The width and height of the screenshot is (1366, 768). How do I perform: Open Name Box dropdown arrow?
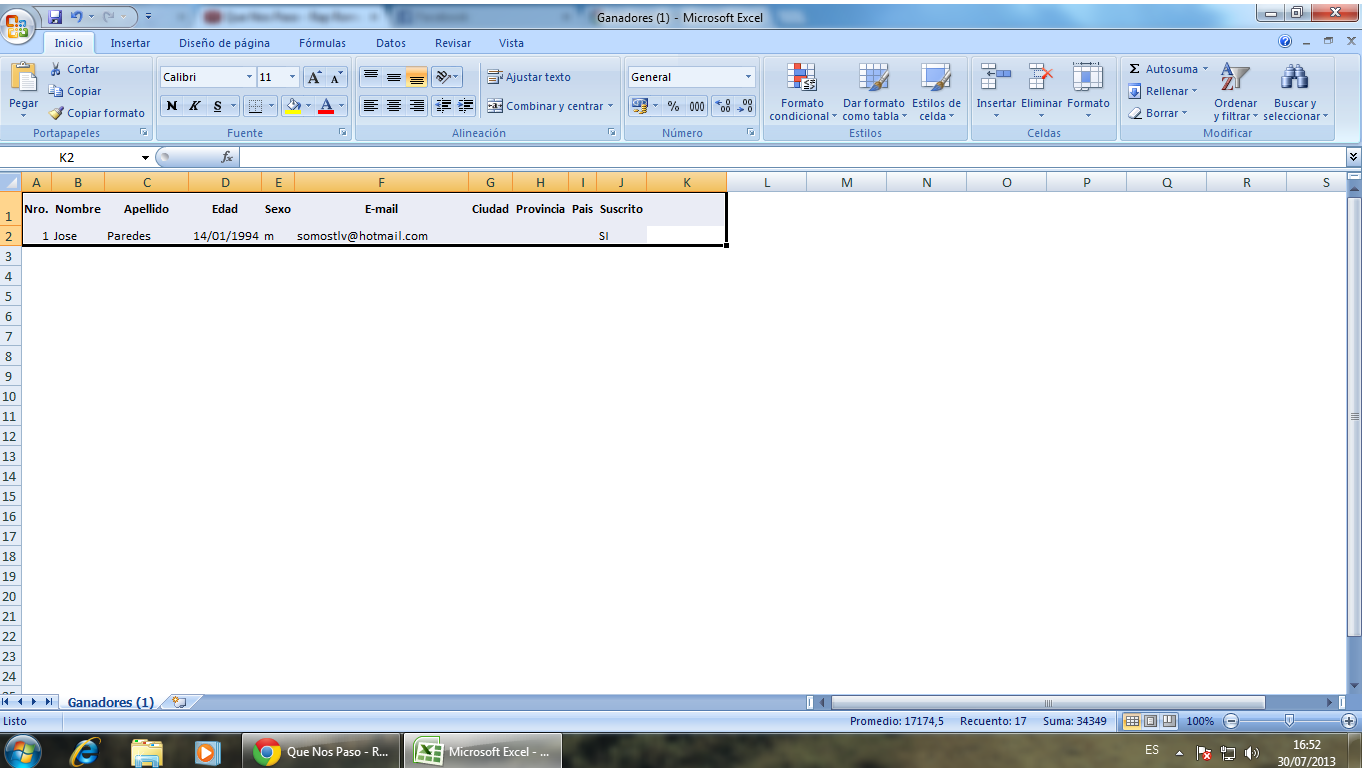coord(145,158)
